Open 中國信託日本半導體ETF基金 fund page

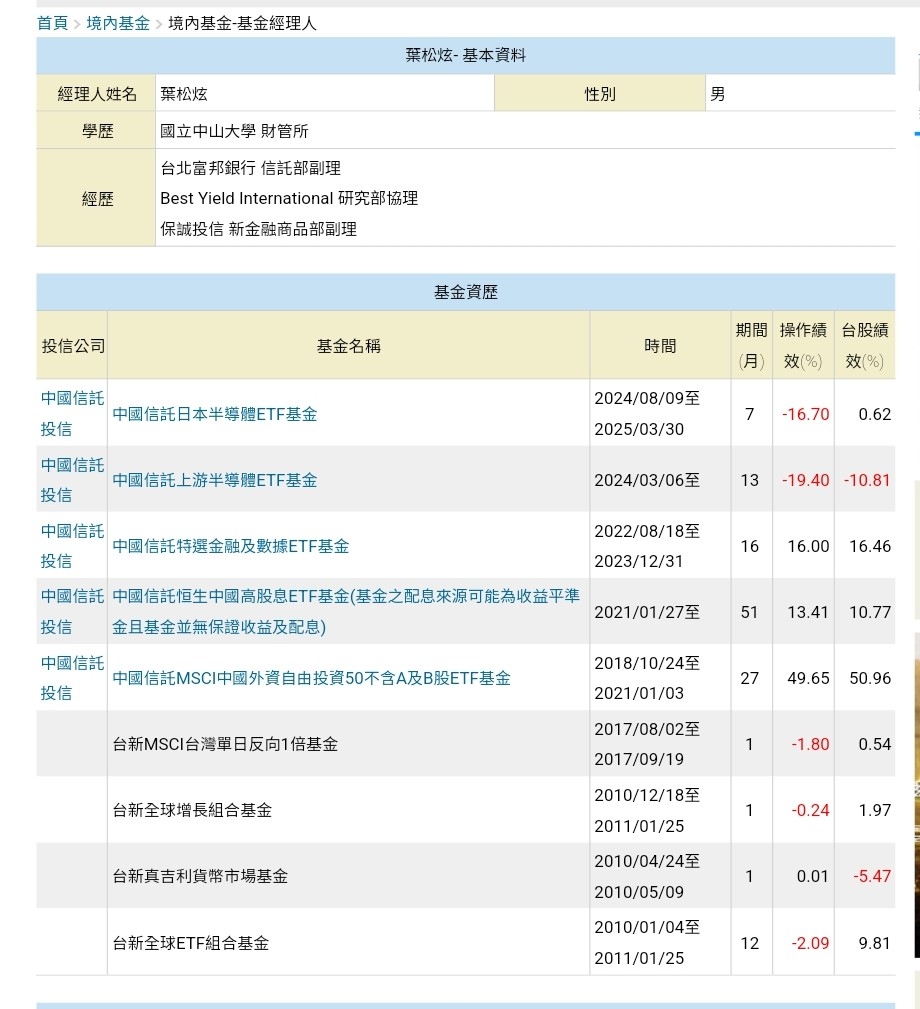click(214, 414)
